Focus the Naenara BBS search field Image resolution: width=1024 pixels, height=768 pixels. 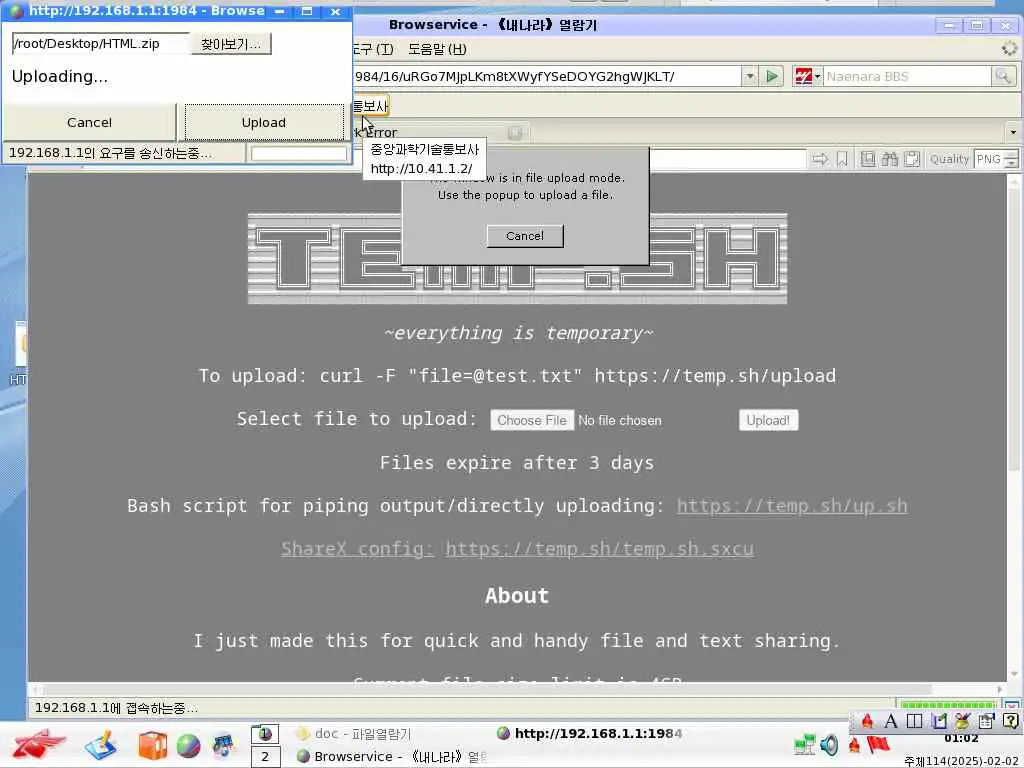(x=907, y=76)
